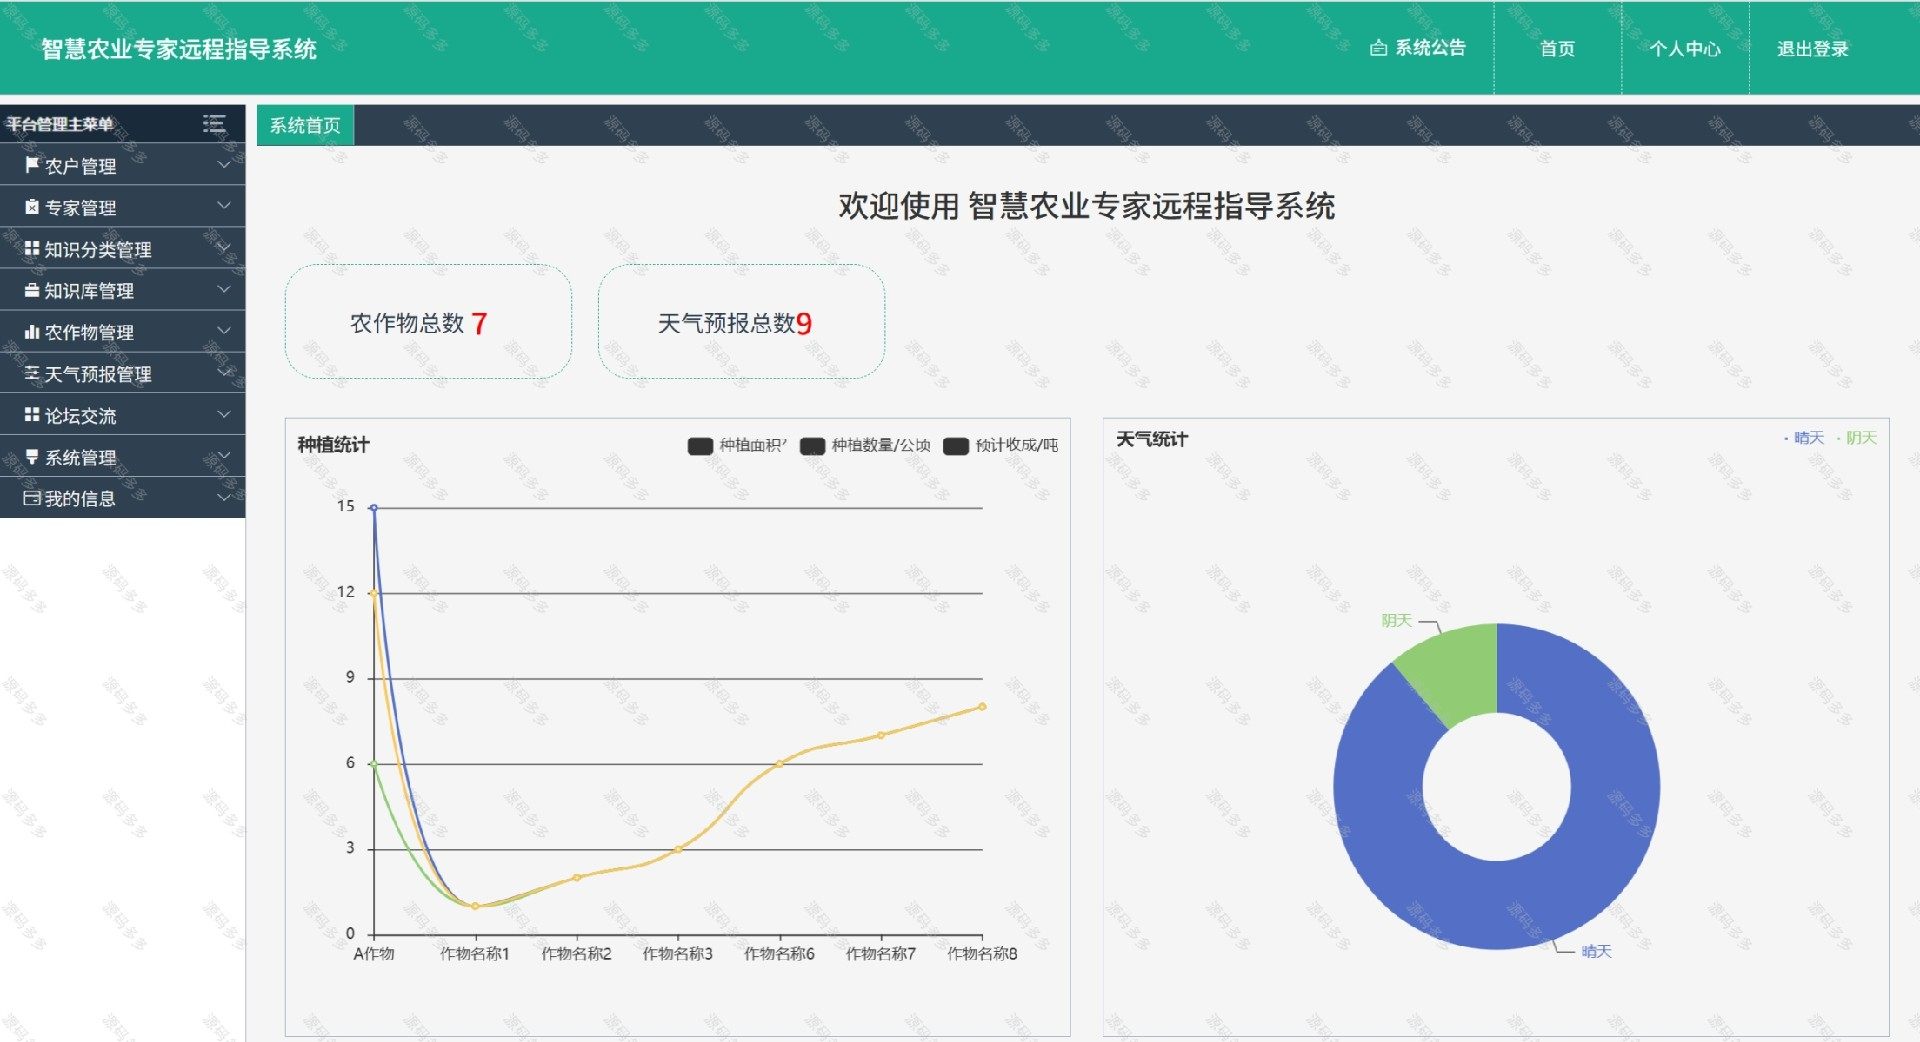
Task: Switch to the 系统首页 tab
Action: tap(305, 126)
